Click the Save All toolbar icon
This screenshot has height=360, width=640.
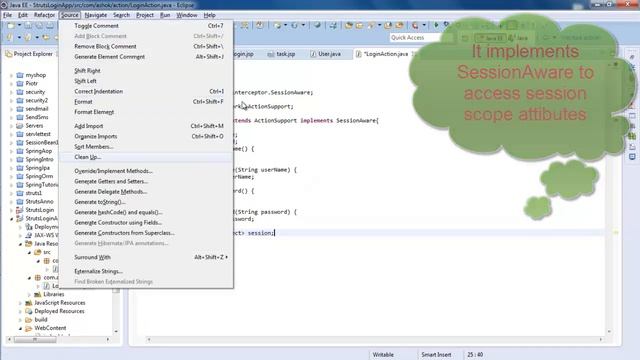[x=39, y=26]
